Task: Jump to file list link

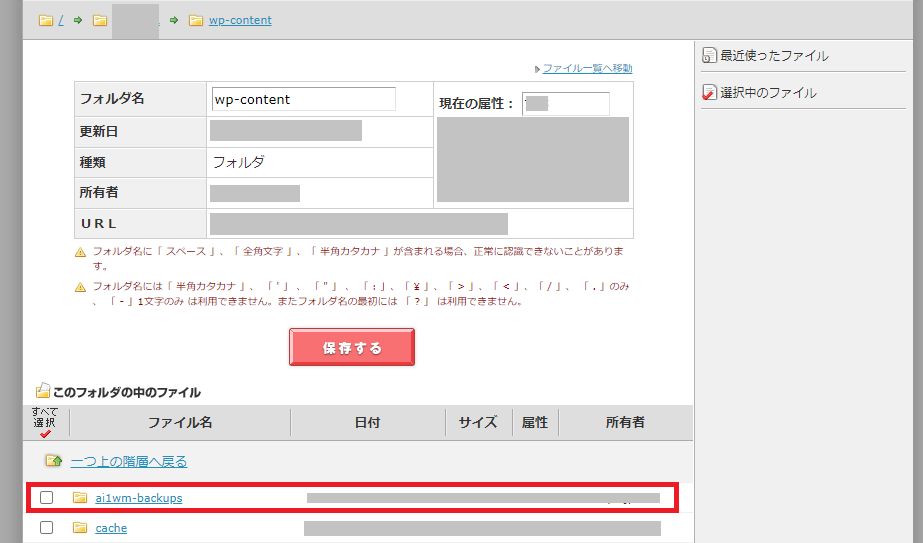Action: pyautogui.click(x=587, y=68)
